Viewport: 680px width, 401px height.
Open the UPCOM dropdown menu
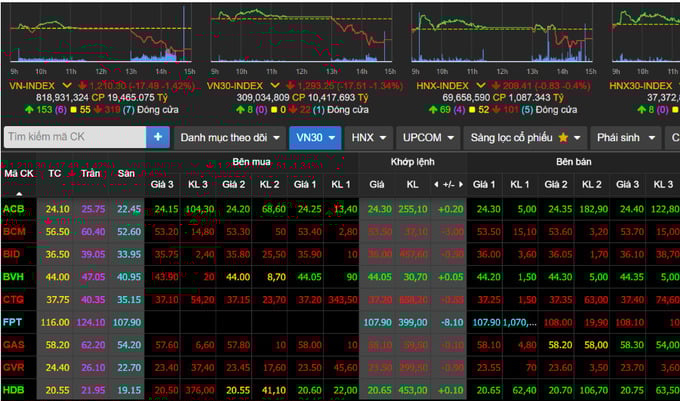point(428,137)
